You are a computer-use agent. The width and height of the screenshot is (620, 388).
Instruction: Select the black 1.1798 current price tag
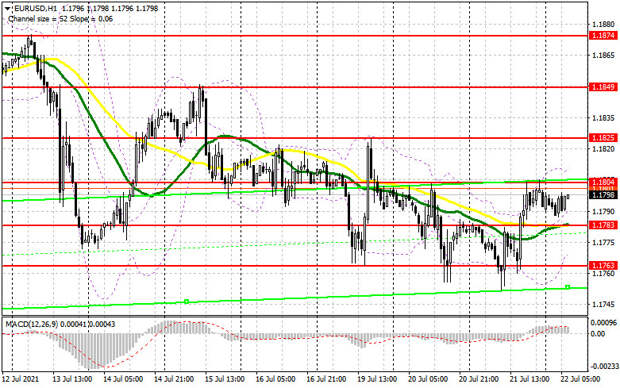603,195
